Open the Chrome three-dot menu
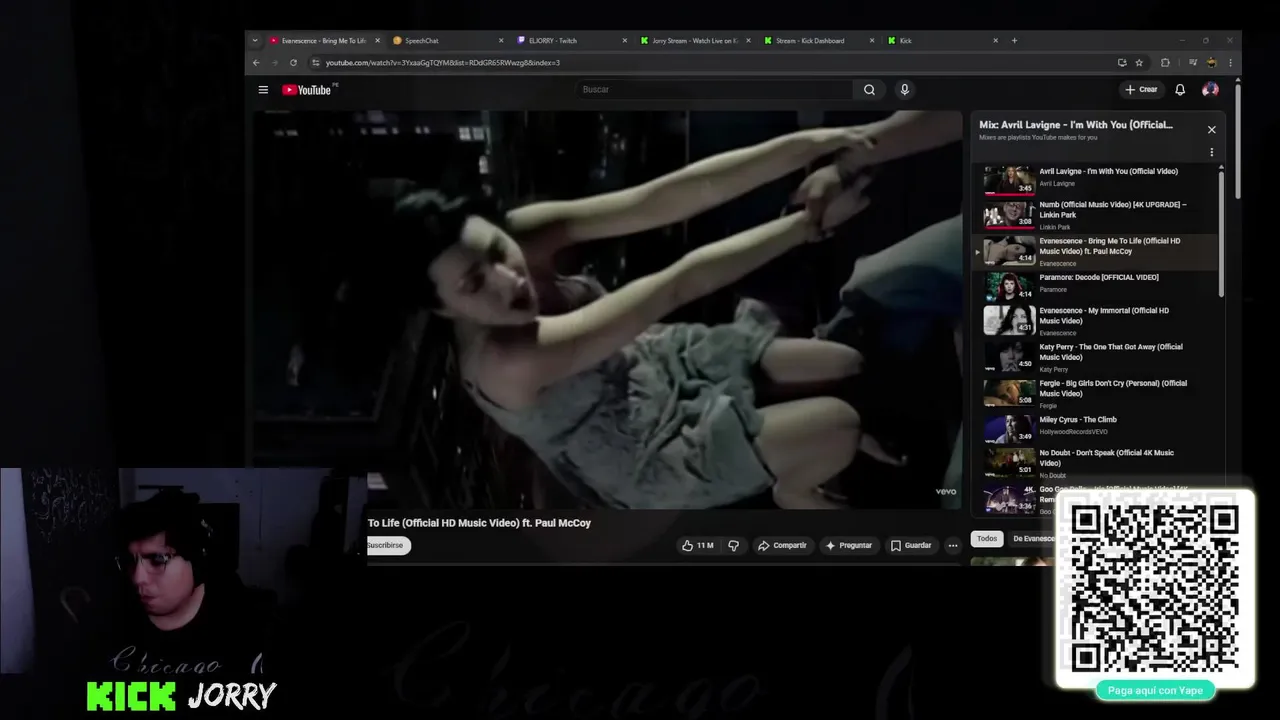 (1230, 63)
